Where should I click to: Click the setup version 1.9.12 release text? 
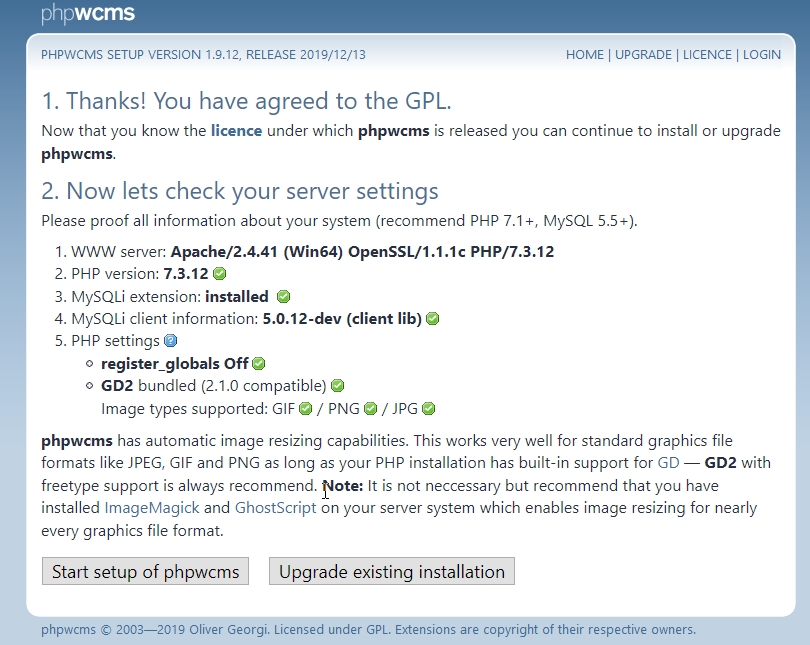click(203, 55)
